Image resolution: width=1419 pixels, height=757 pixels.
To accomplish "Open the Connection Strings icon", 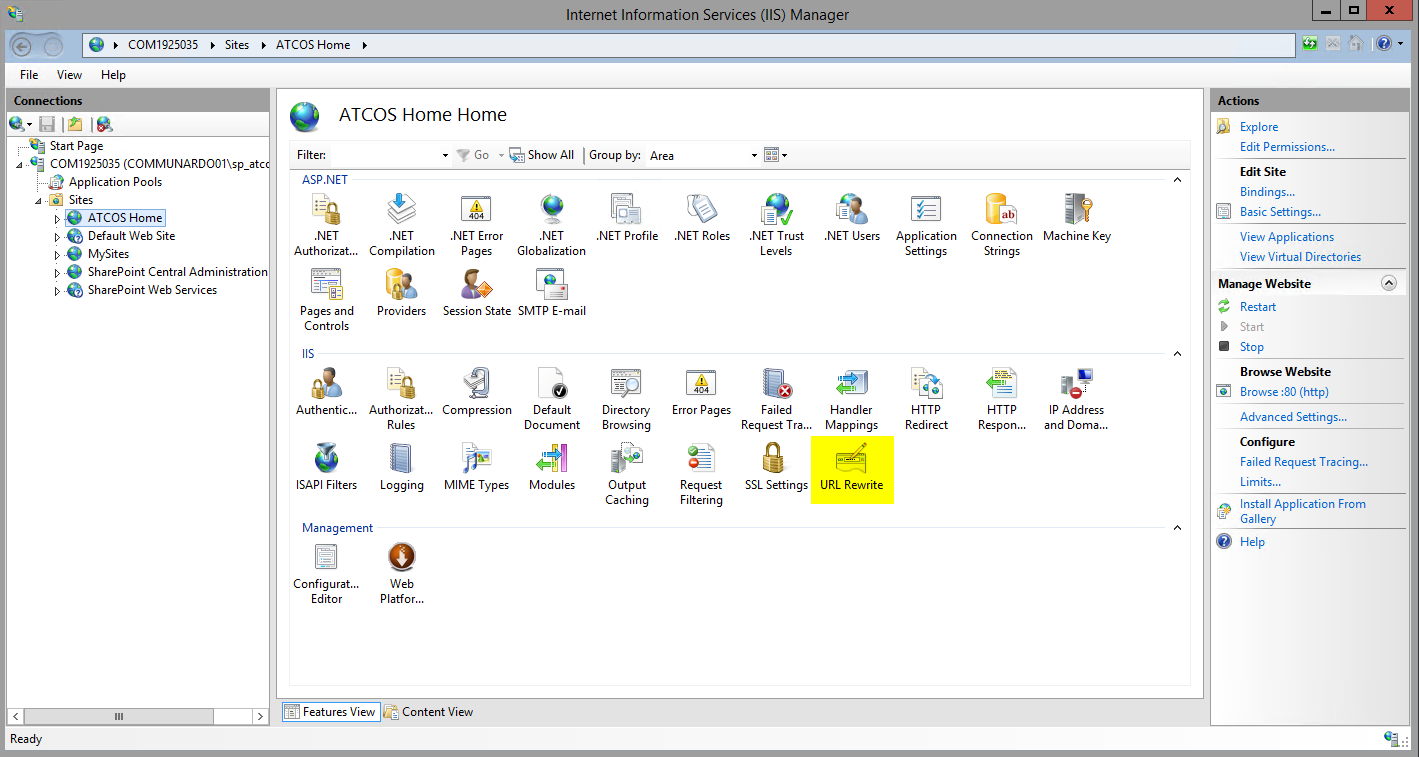I will pyautogui.click(x=1001, y=225).
